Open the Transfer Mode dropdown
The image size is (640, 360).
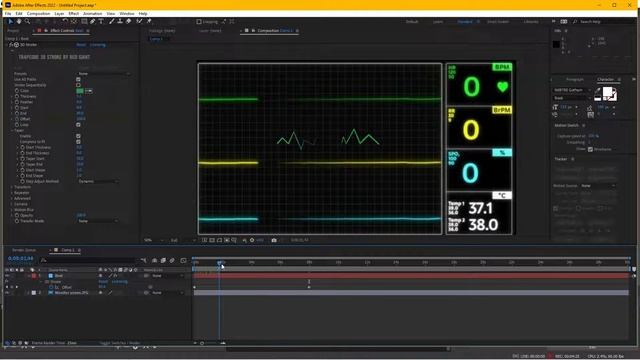pyautogui.click(x=98, y=221)
